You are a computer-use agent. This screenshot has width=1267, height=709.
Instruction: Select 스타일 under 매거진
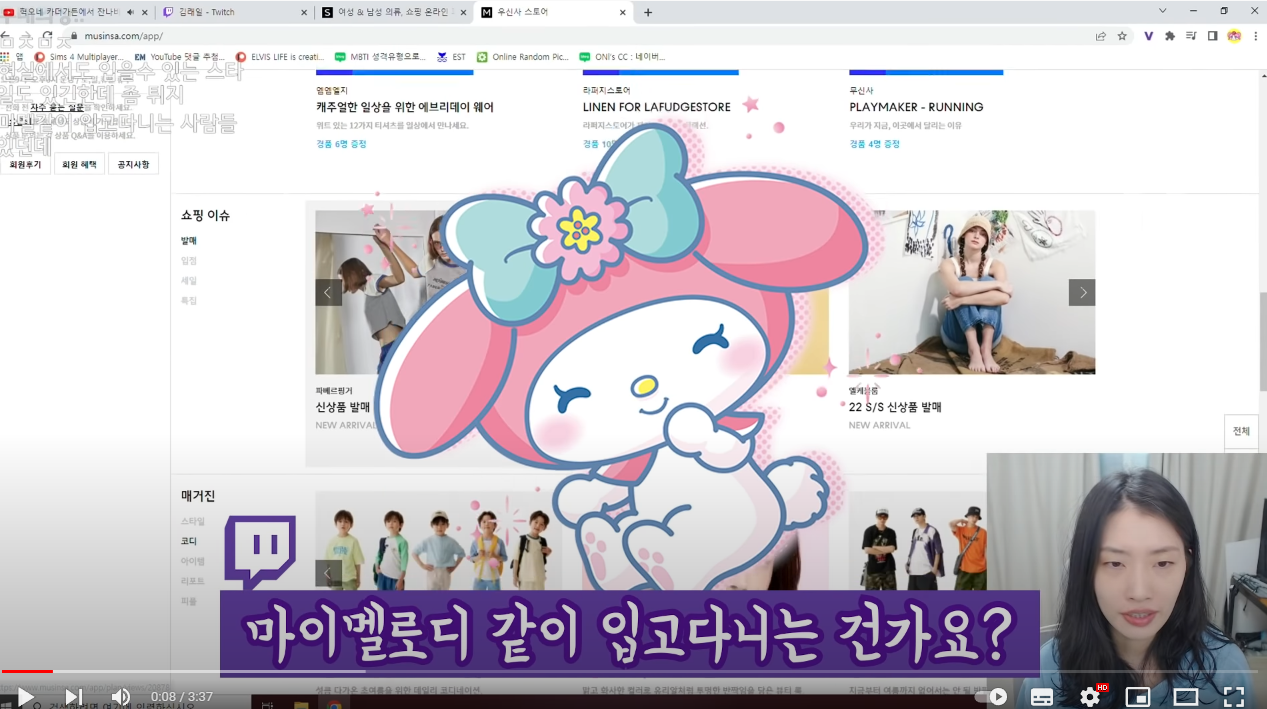click(193, 521)
